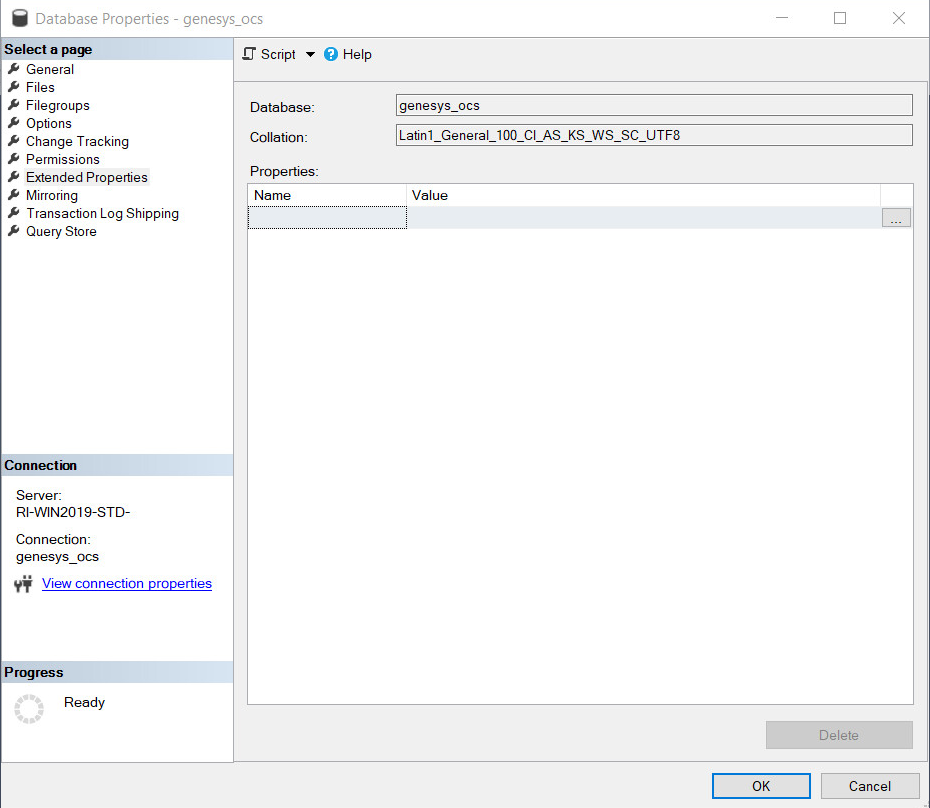Click the empty Name cell in Properties grid
Viewport: 930px width, 808px height.
tap(327, 218)
